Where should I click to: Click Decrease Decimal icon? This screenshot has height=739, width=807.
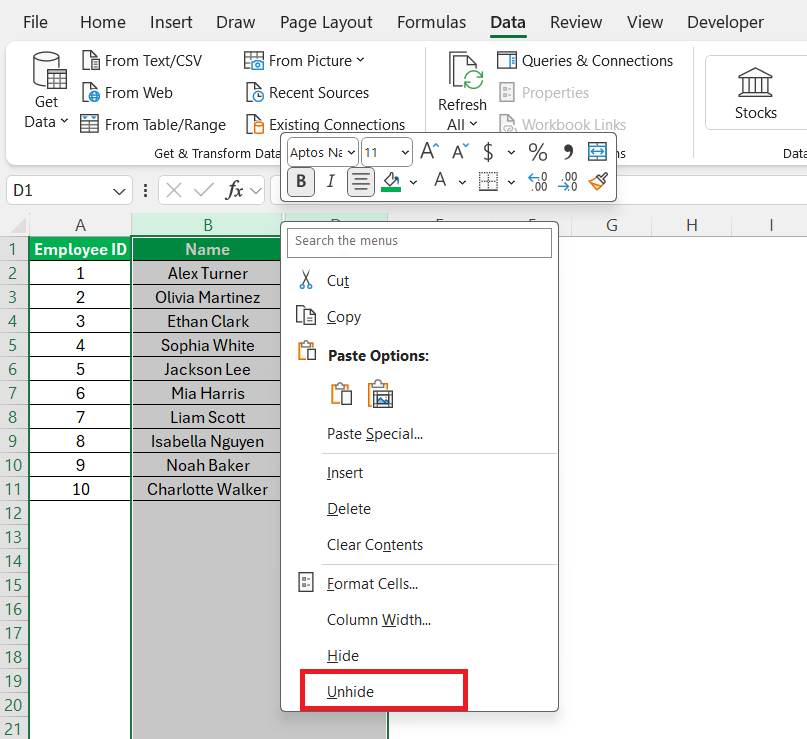tap(568, 182)
